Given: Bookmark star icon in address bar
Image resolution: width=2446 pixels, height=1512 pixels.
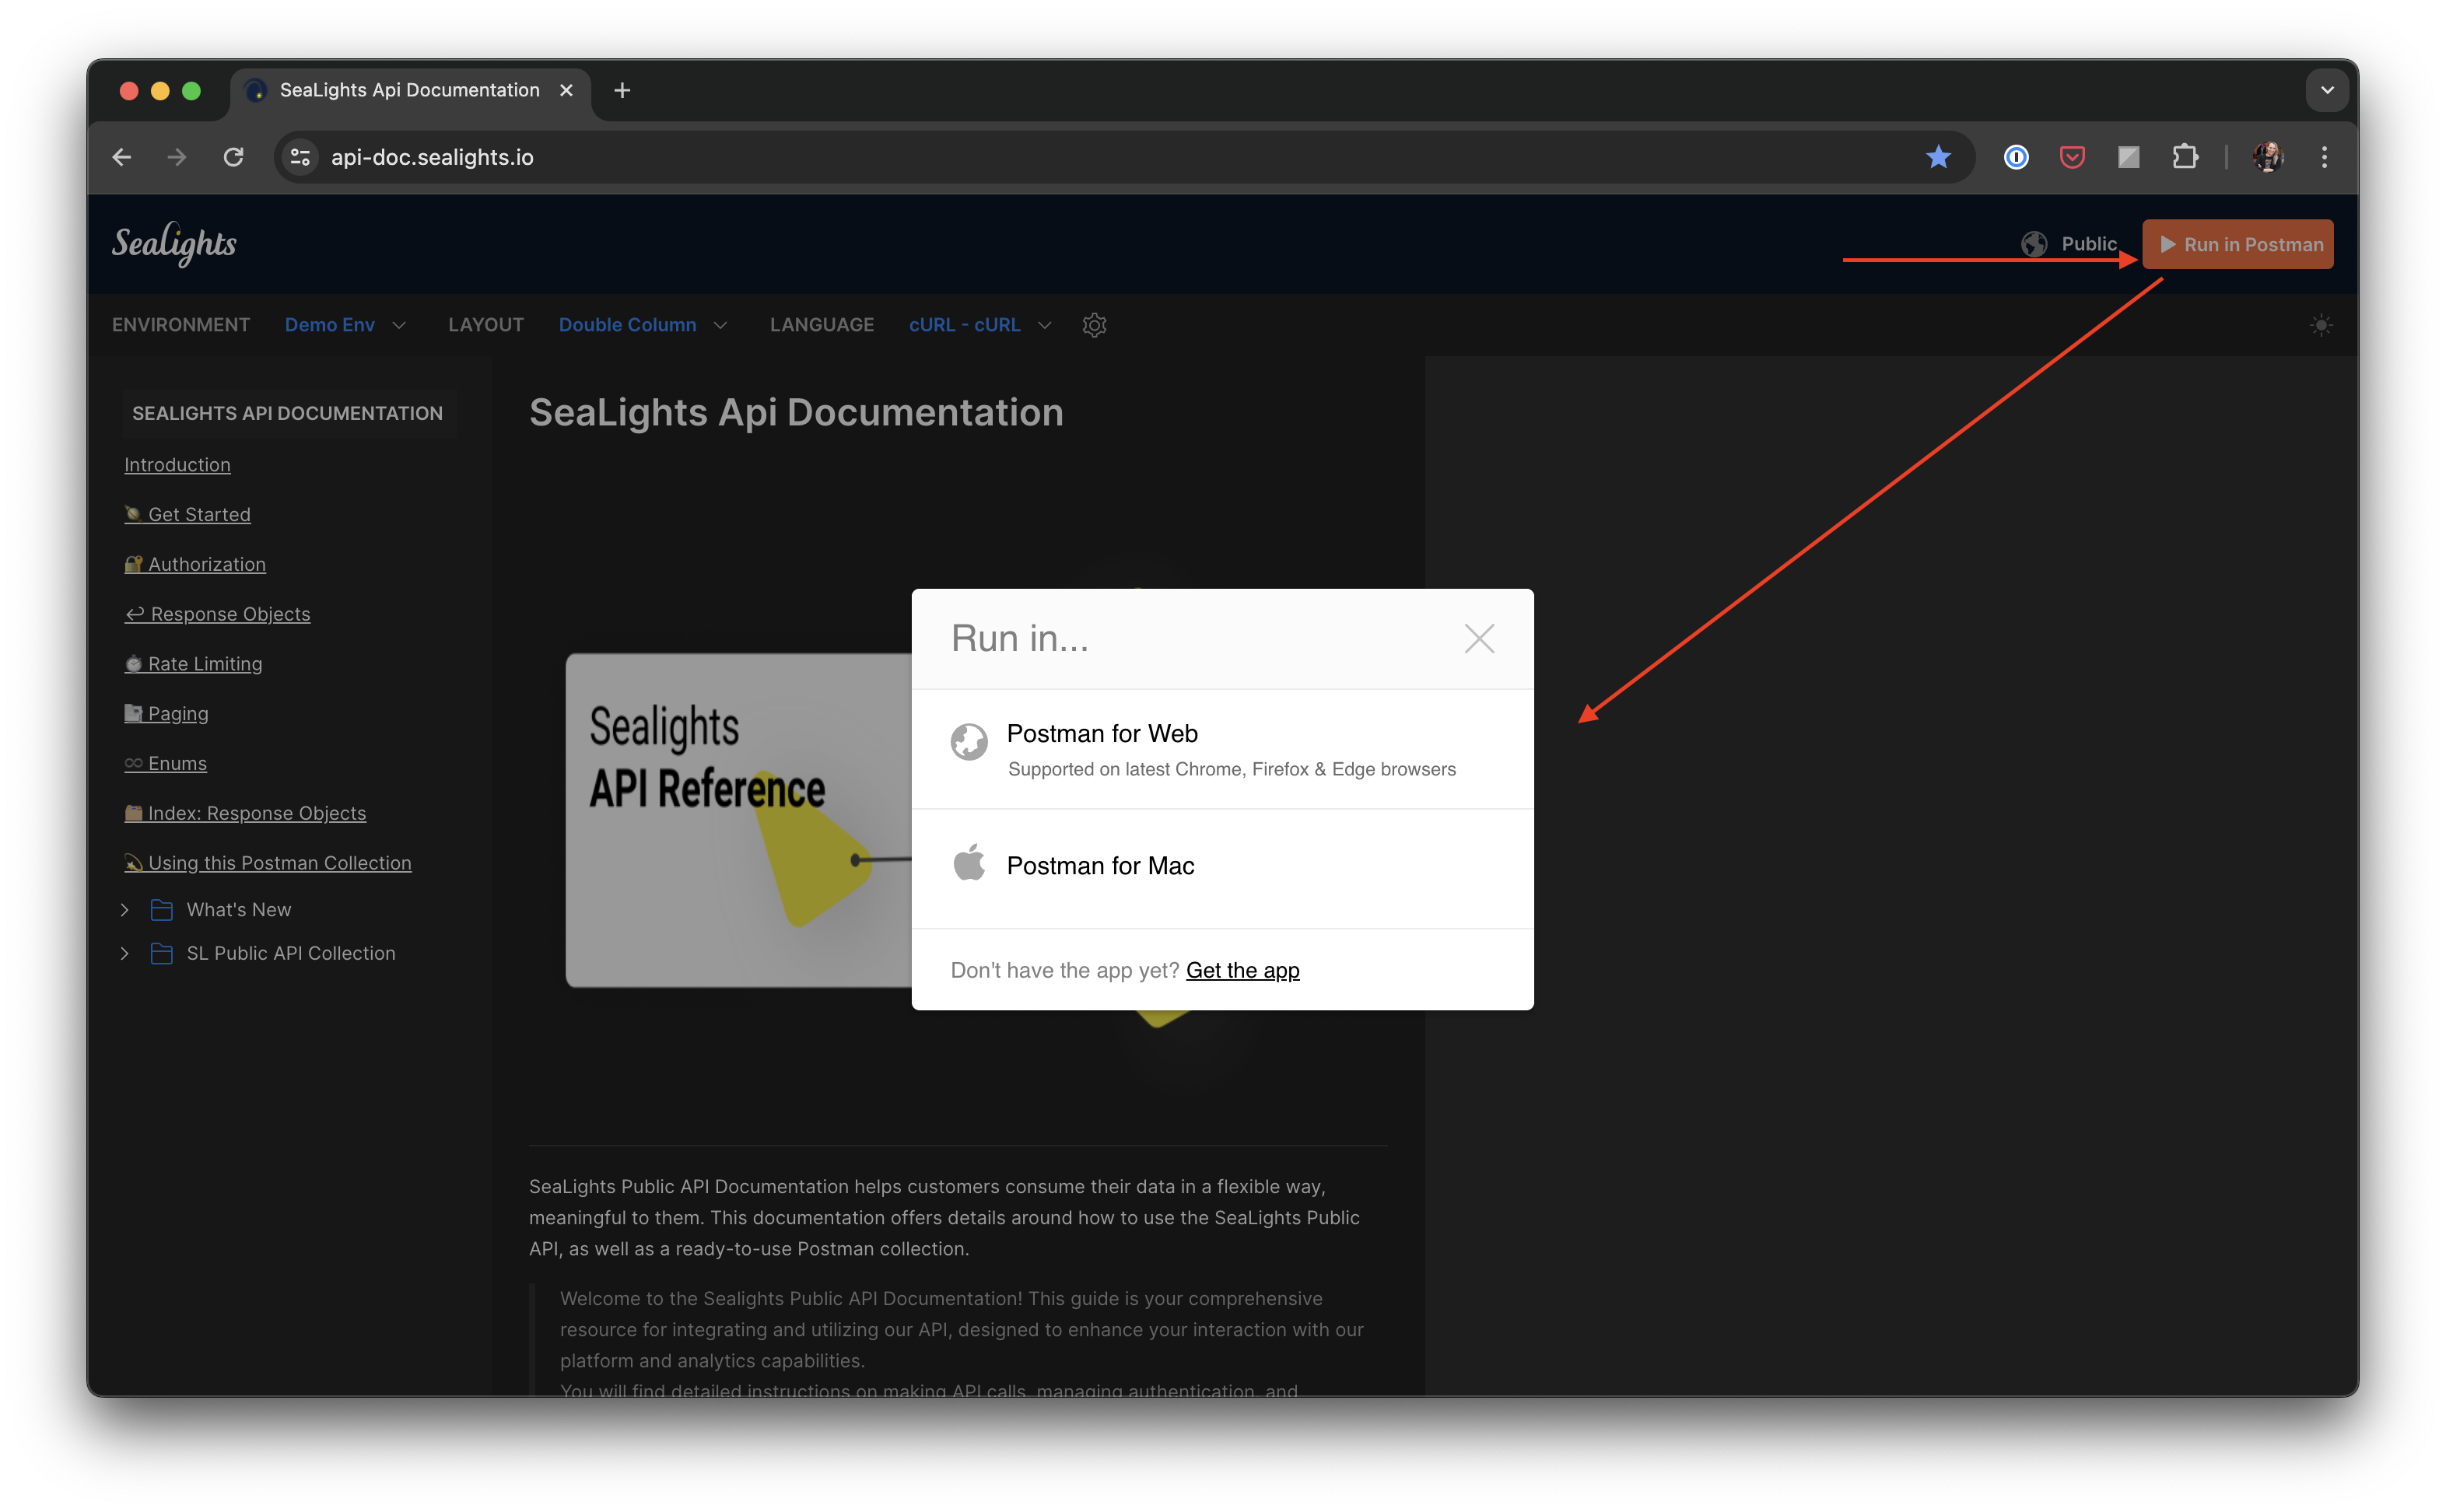Looking at the screenshot, I should click(x=1938, y=157).
